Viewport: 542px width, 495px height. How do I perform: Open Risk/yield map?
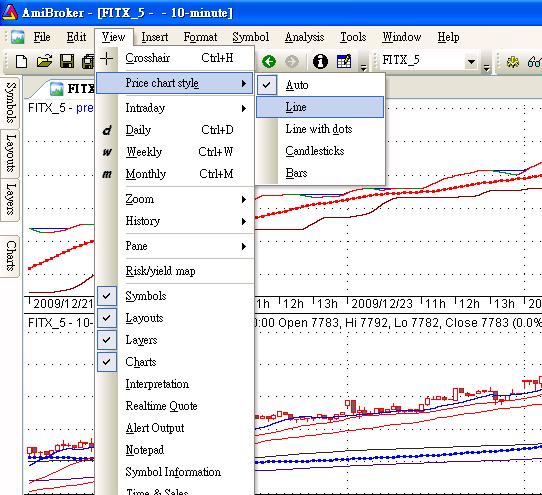(175, 271)
